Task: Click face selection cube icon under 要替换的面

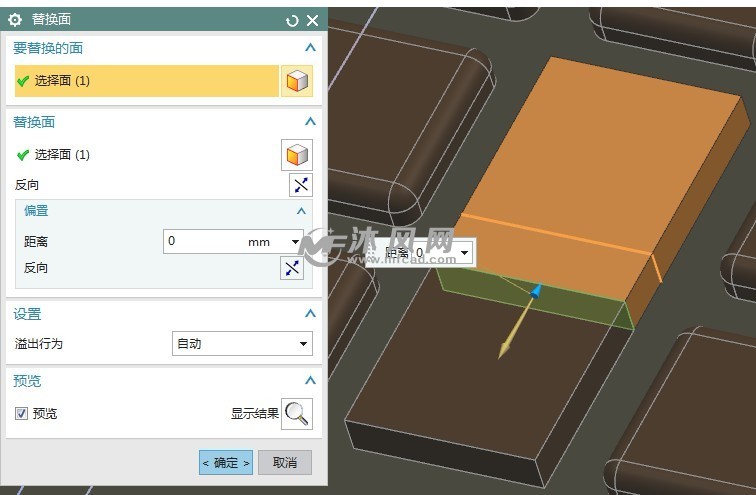Action: click(297, 80)
